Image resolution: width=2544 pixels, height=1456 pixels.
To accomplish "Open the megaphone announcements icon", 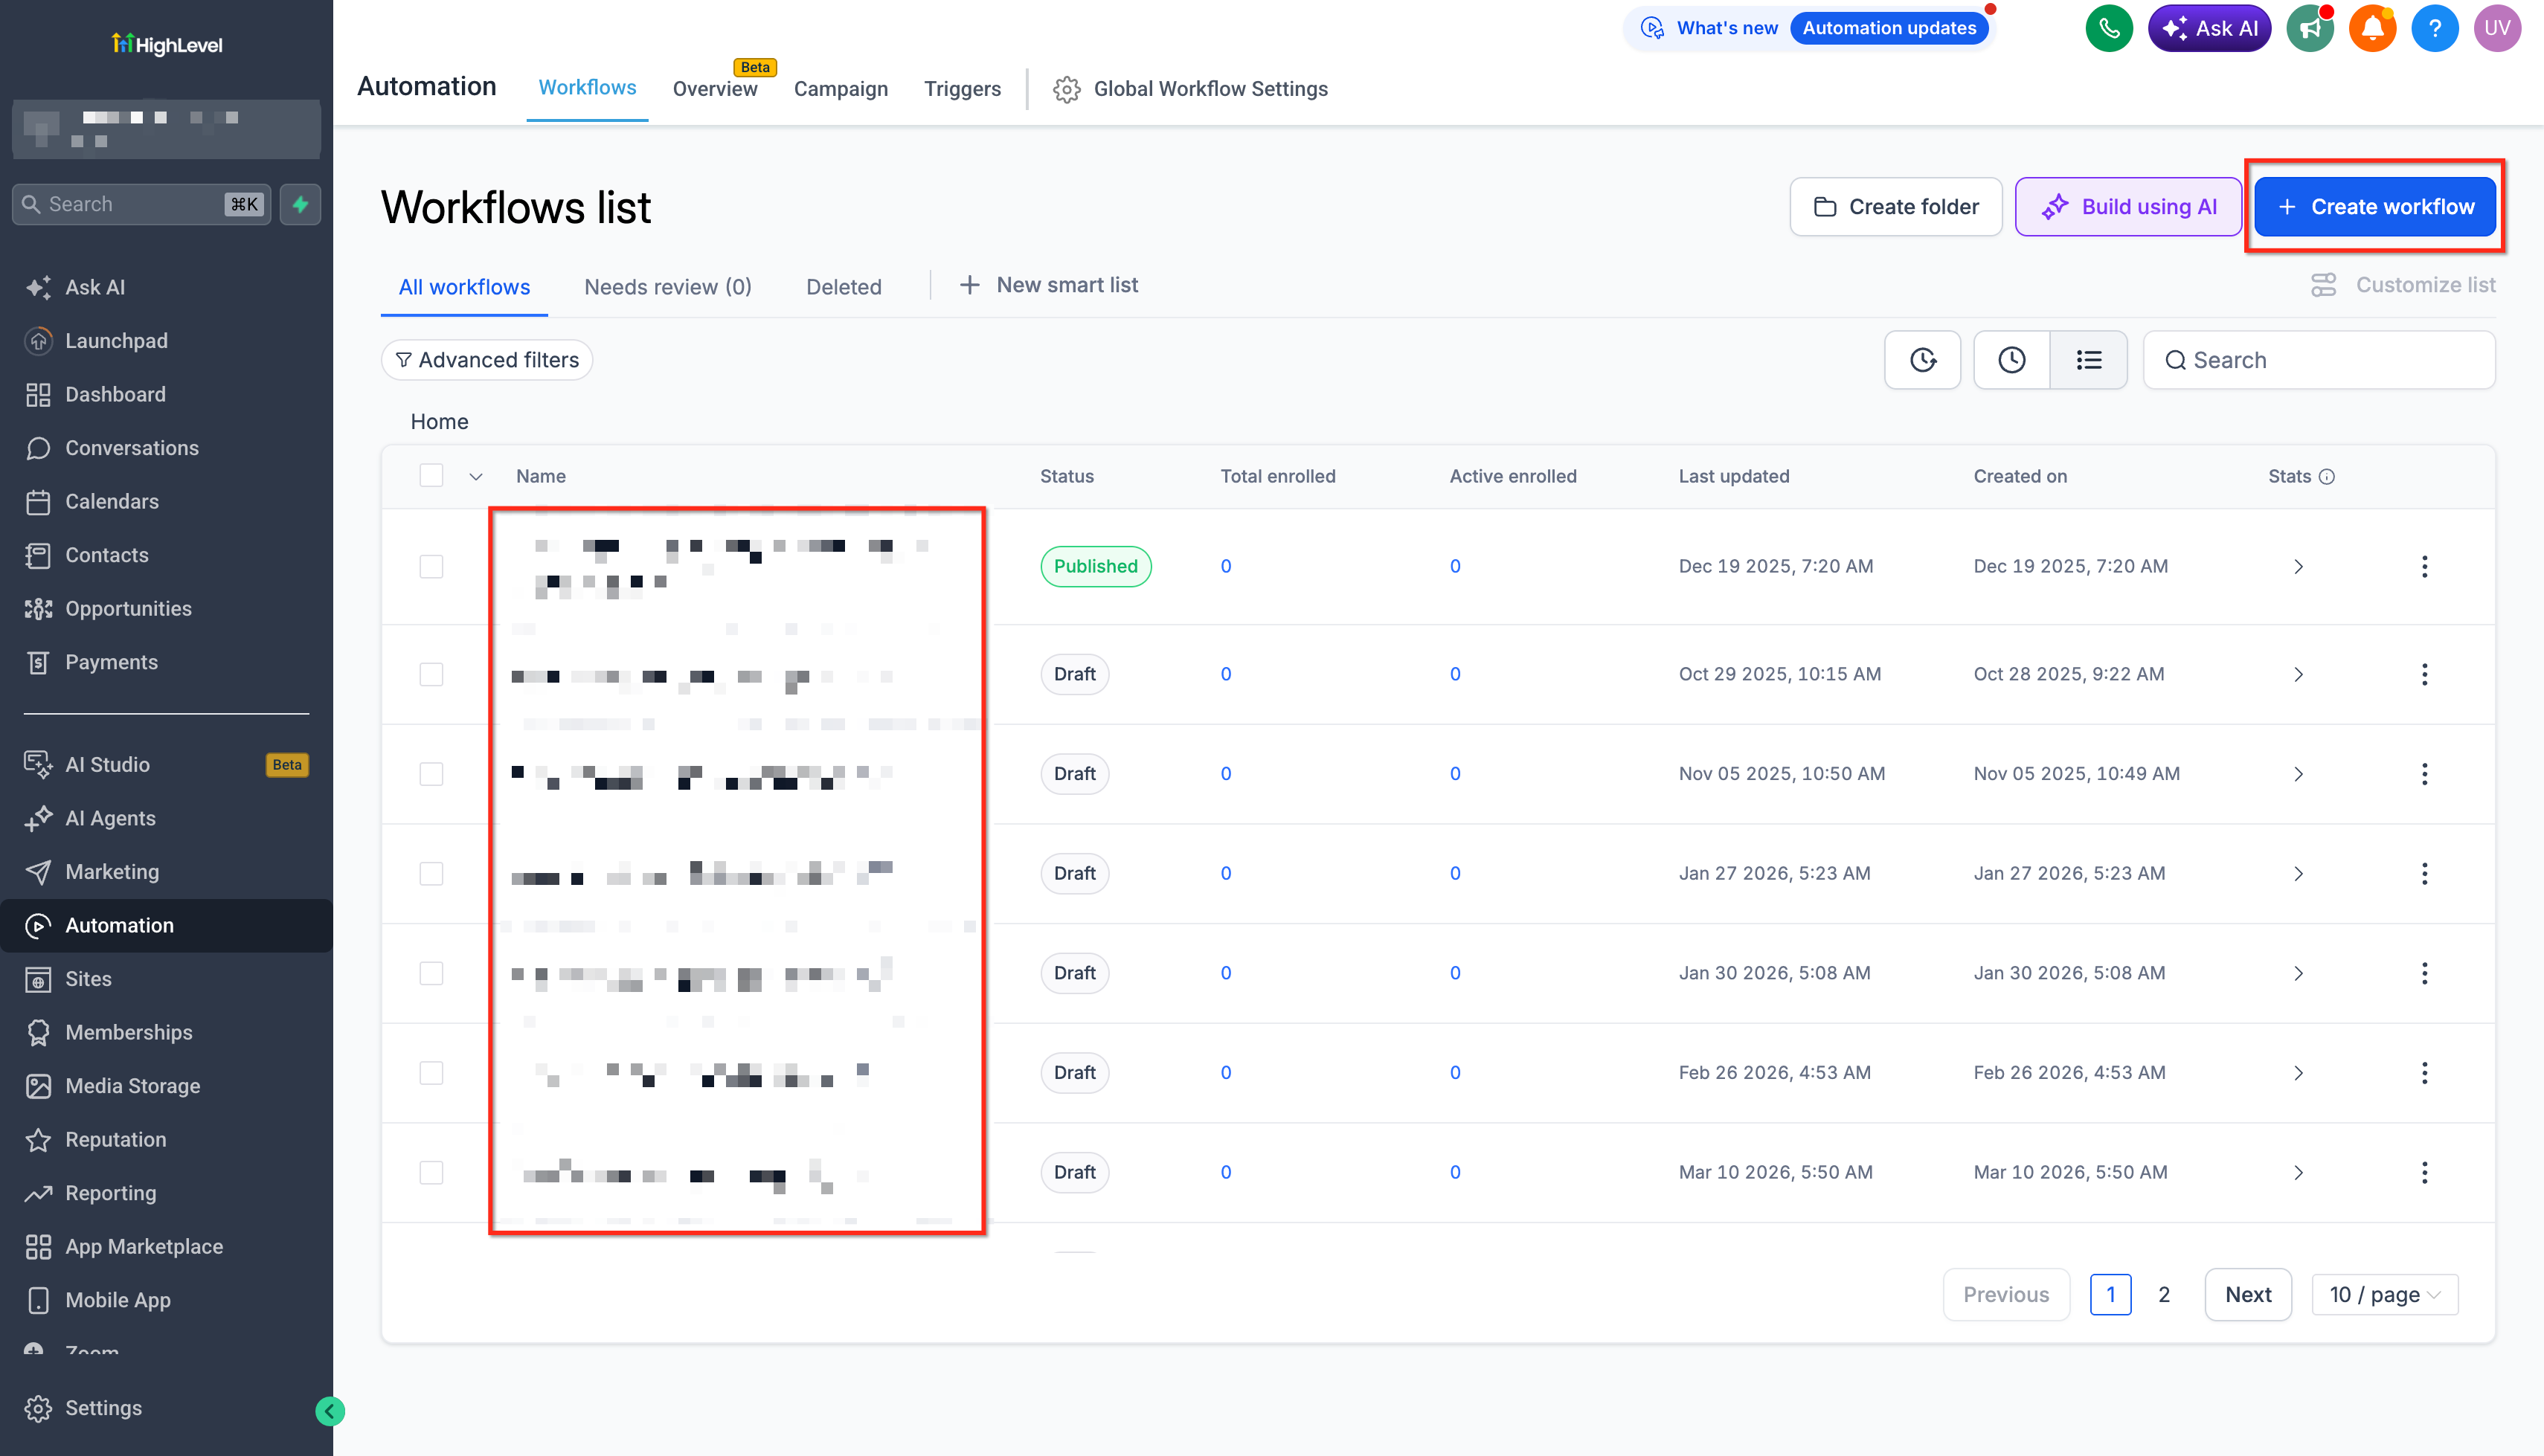I will click(2310, 28).
